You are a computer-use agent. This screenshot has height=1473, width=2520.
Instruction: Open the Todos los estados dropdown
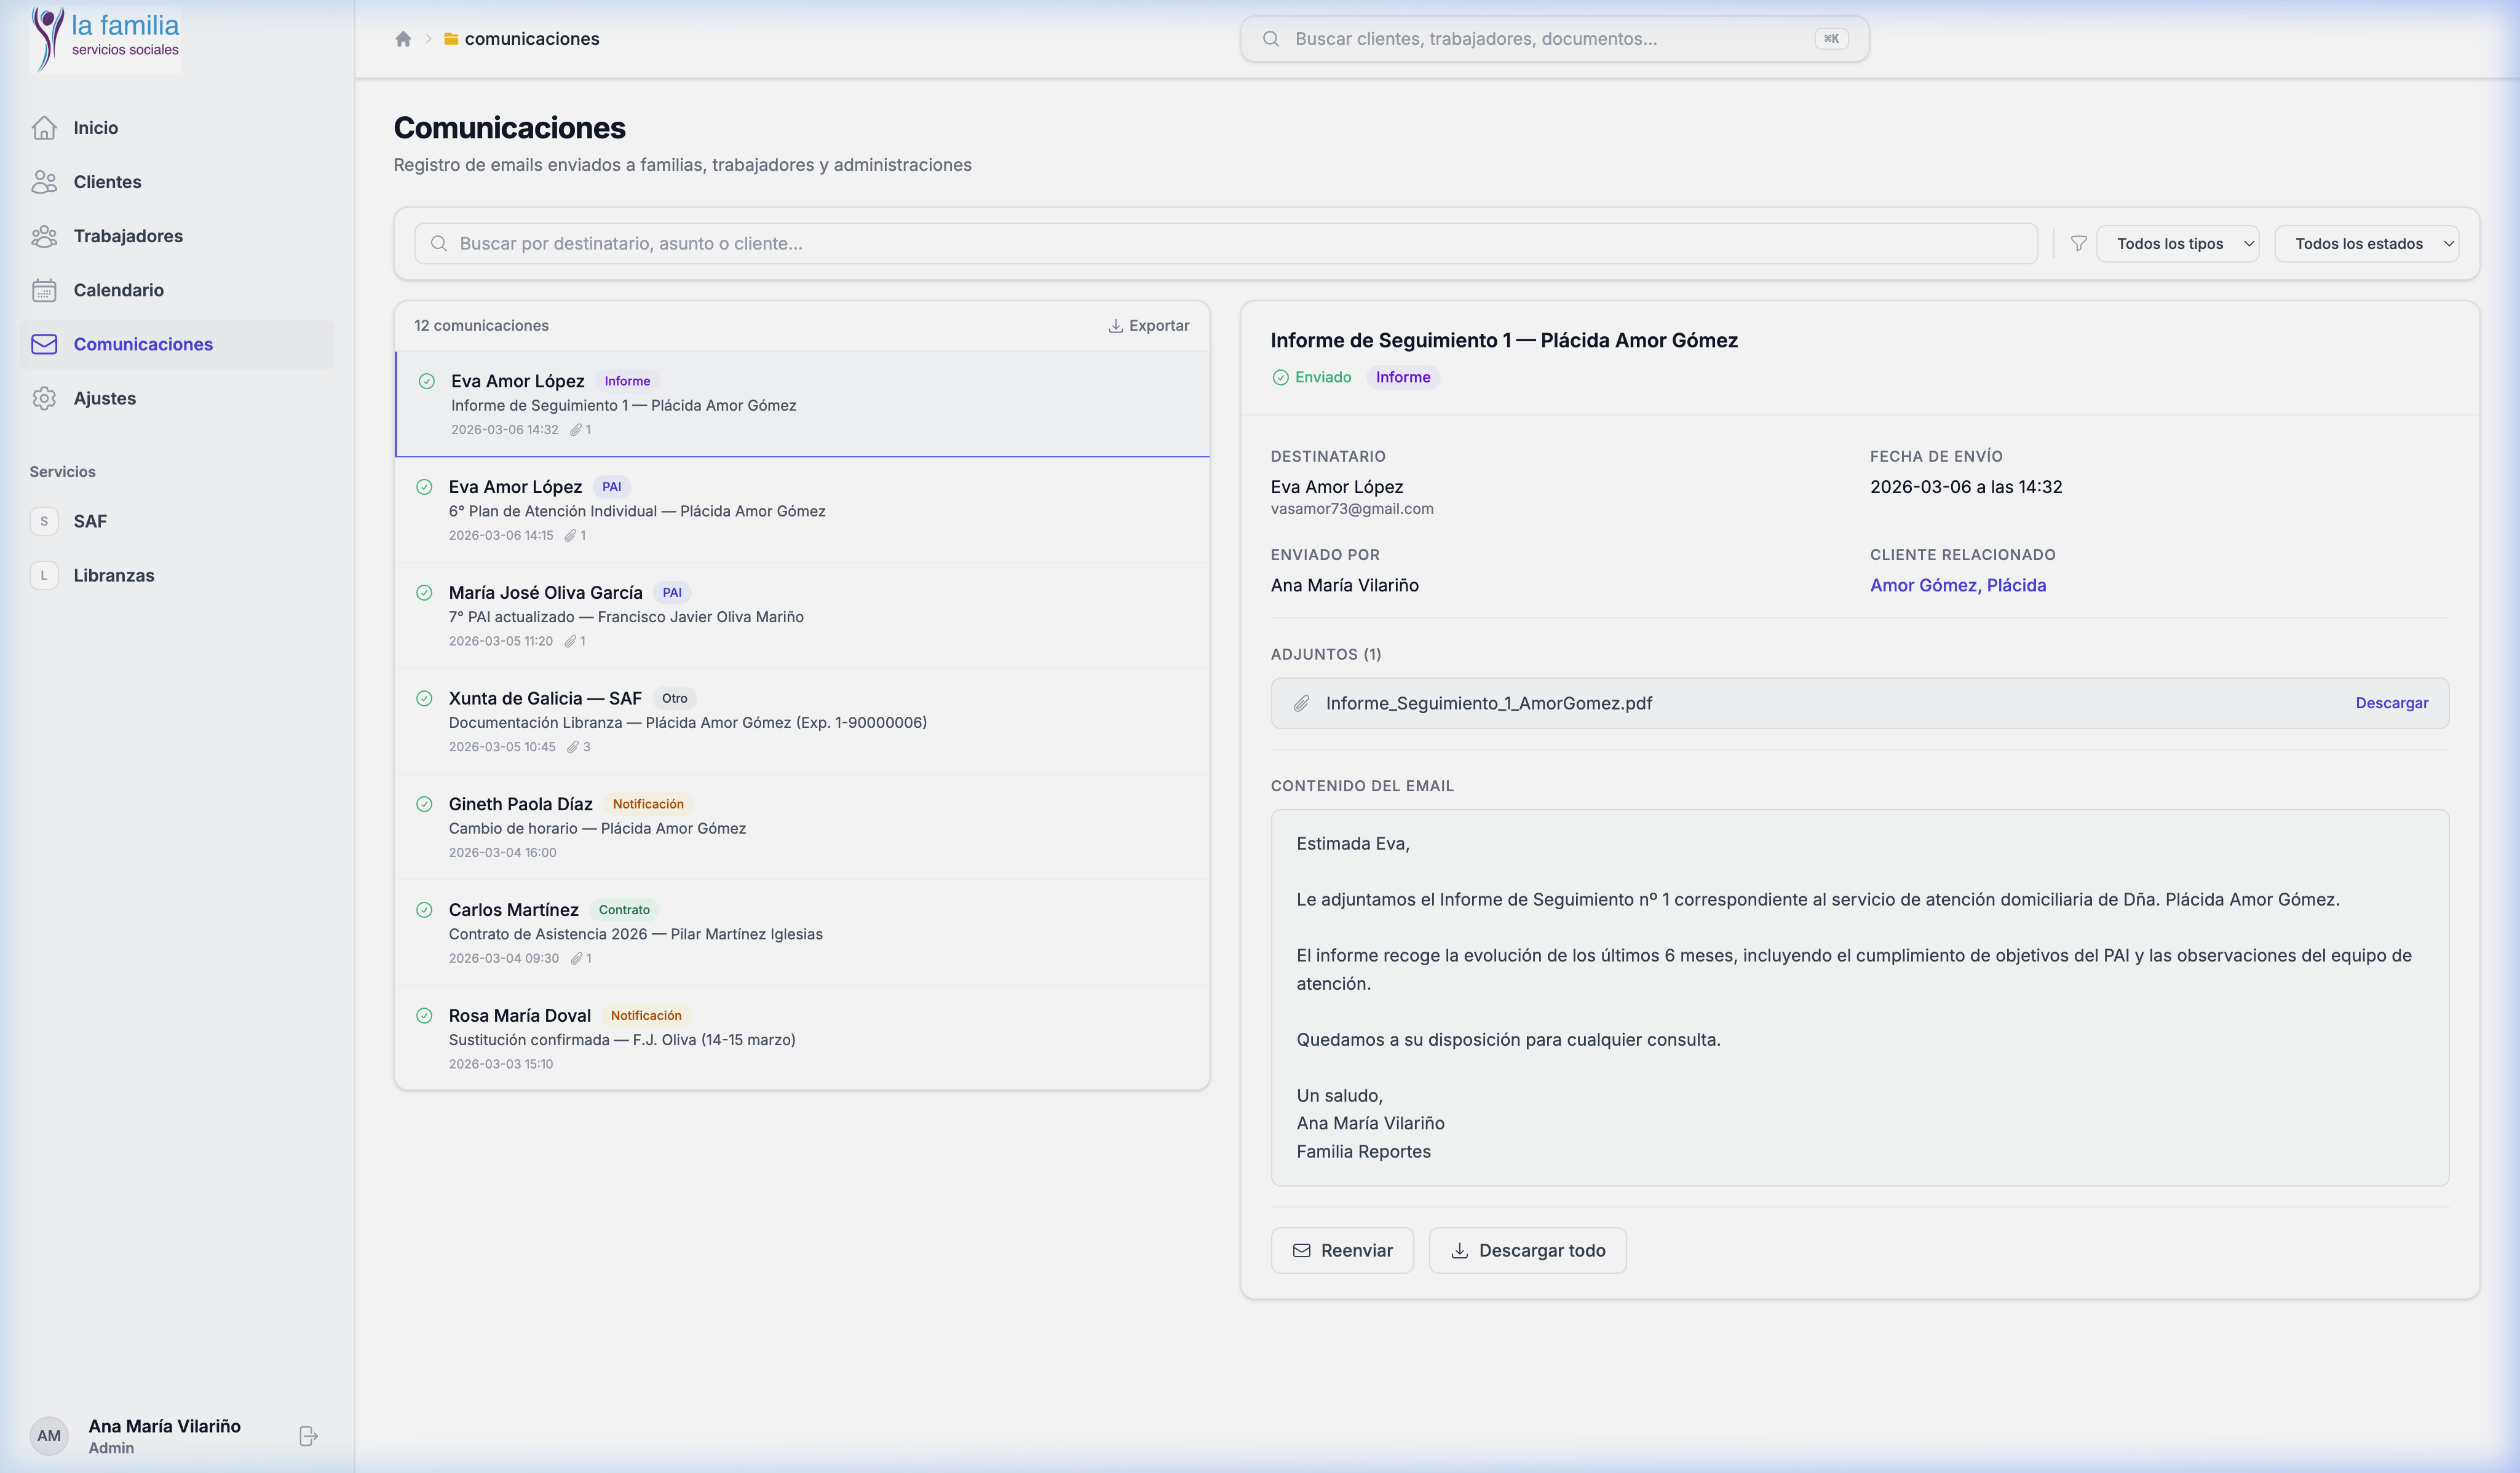coord(2366,243)
